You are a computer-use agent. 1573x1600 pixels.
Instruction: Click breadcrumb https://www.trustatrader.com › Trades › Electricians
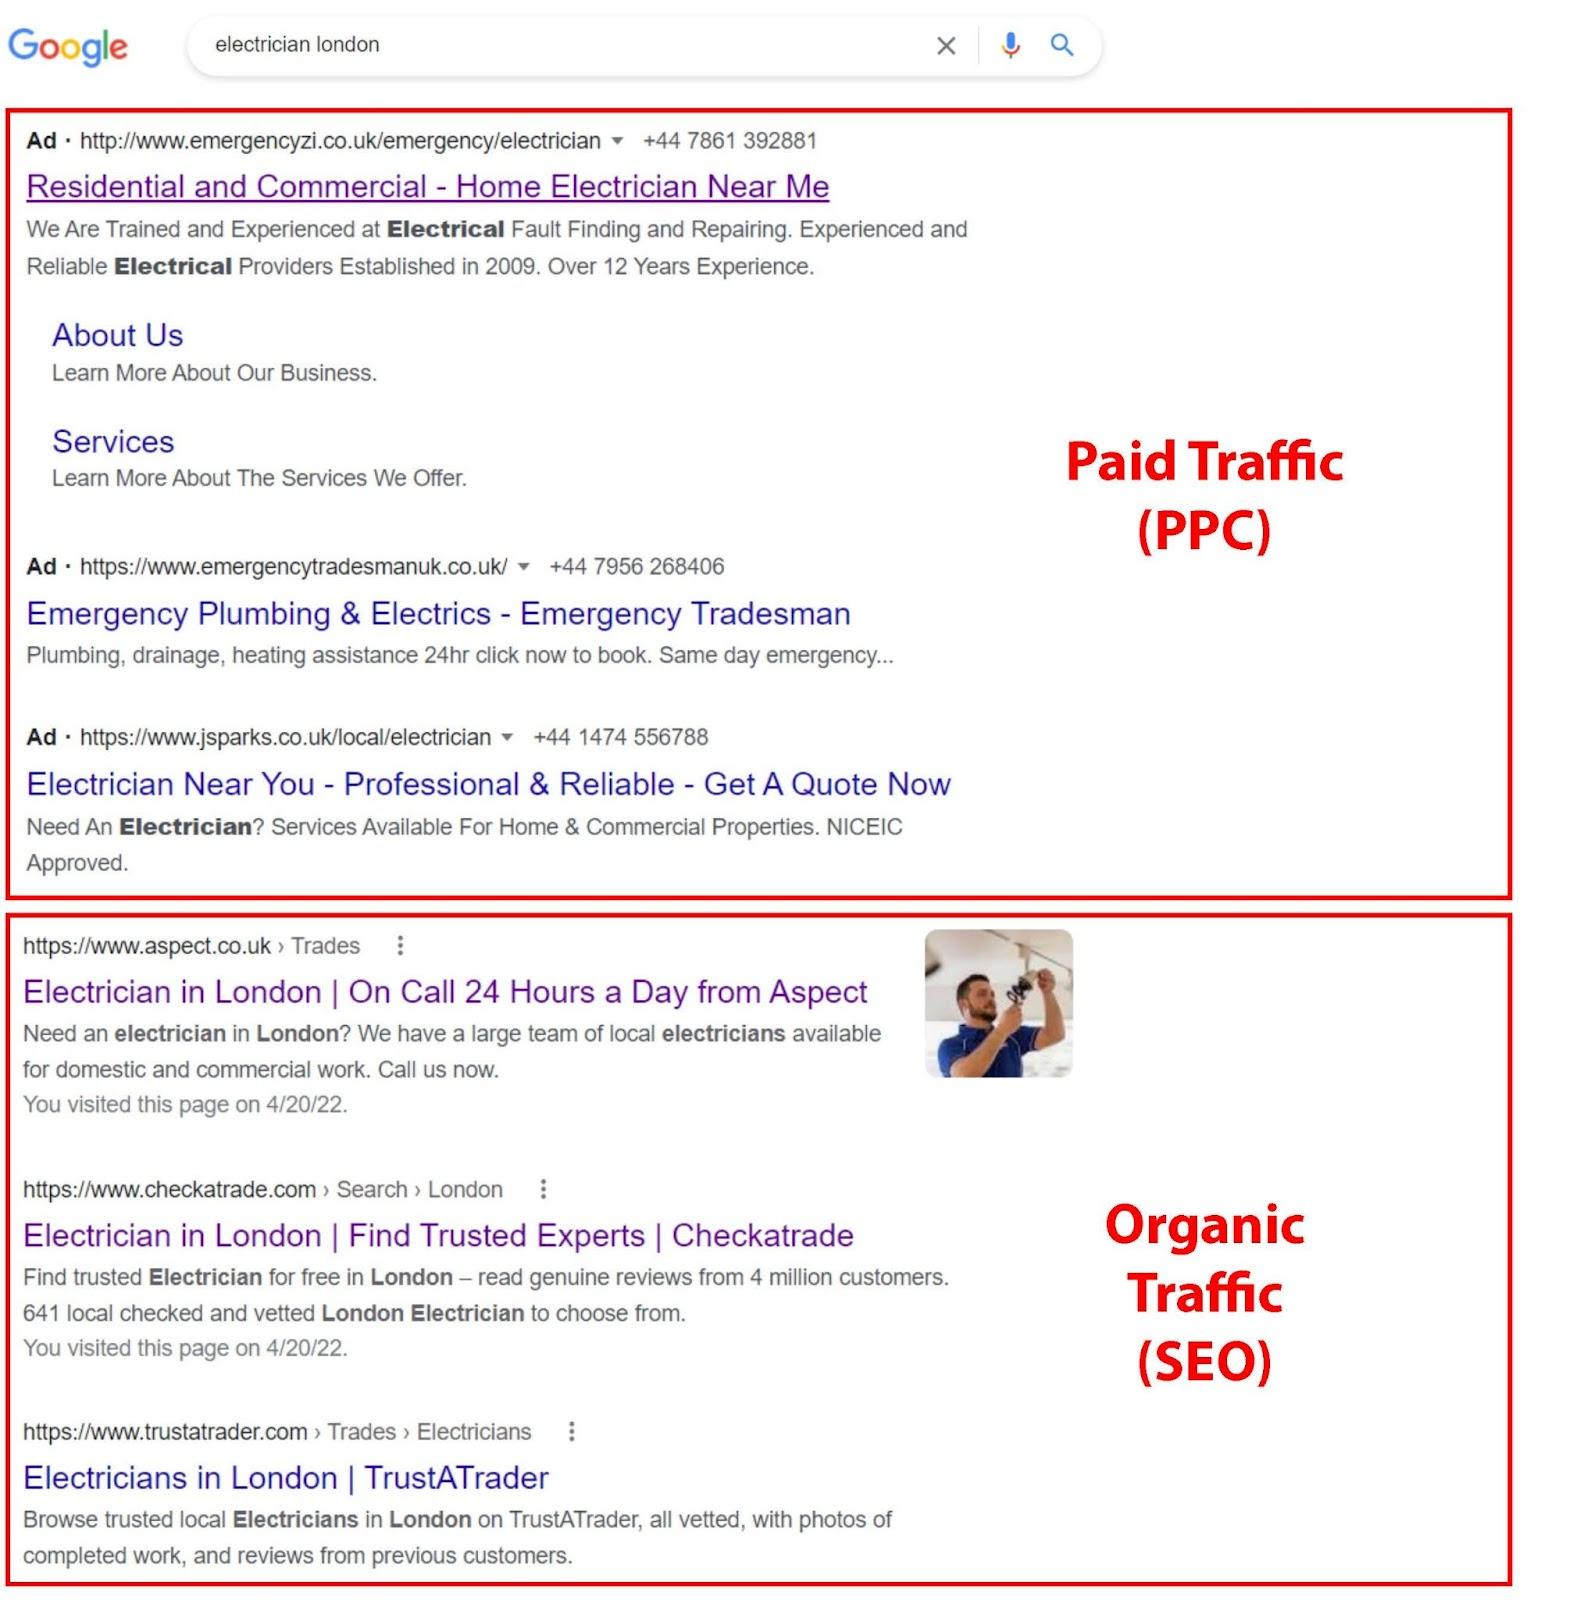(277, 1432)
